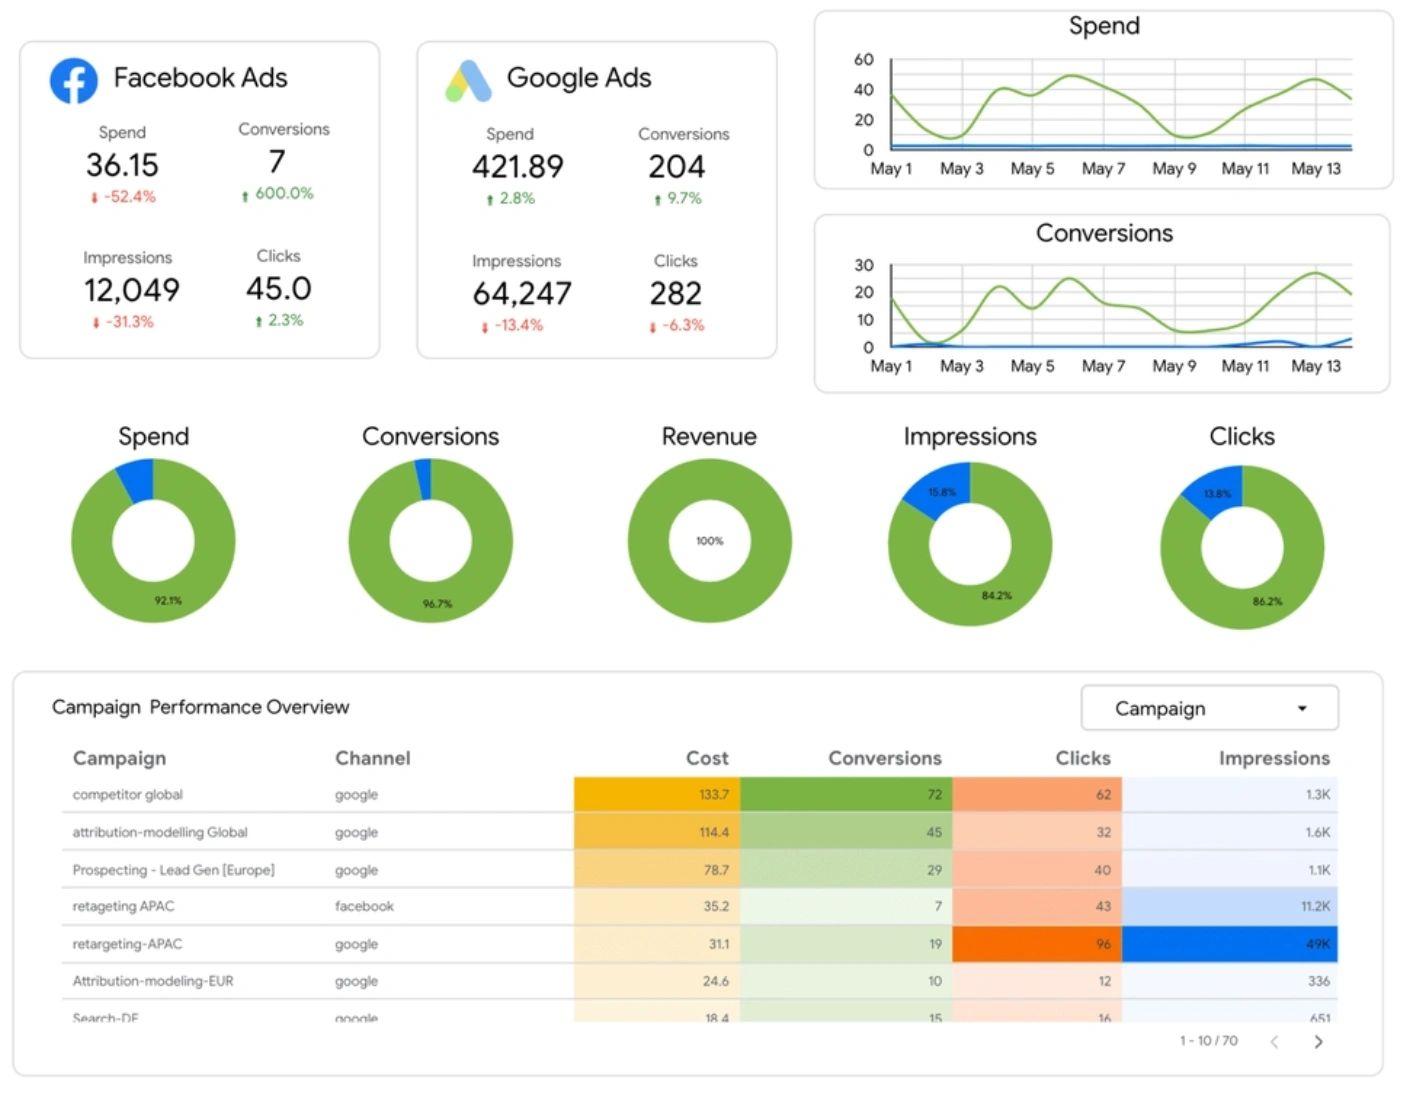Click cost cell showing 78.7
The height and width of the screenshot is (1099, 1416).
pos(657,870)
